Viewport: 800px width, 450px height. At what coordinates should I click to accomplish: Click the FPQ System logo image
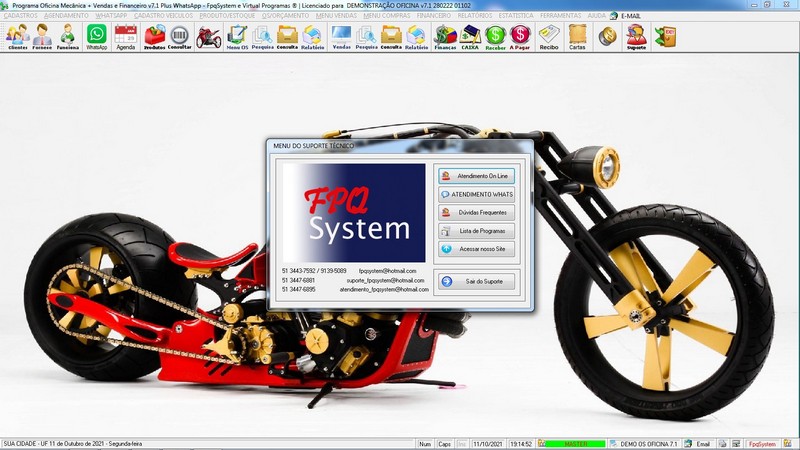click(x=354, y=213)
